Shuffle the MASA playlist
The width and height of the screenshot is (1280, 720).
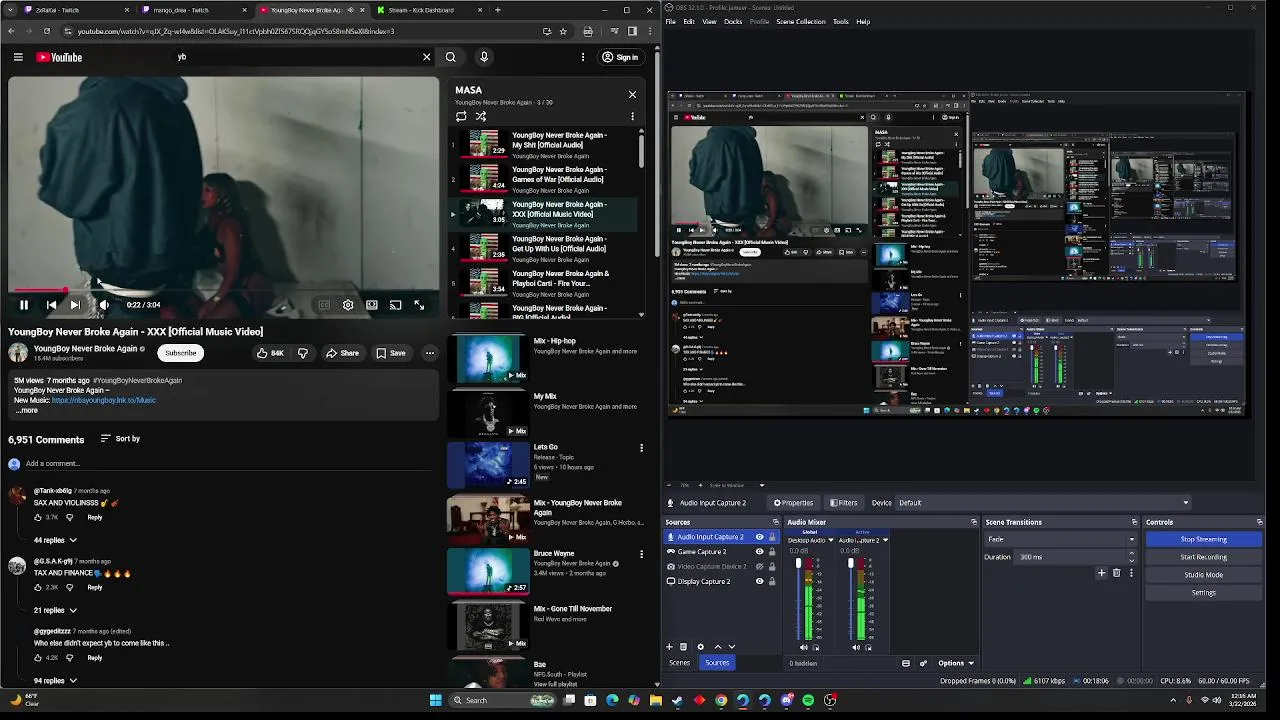481,116
